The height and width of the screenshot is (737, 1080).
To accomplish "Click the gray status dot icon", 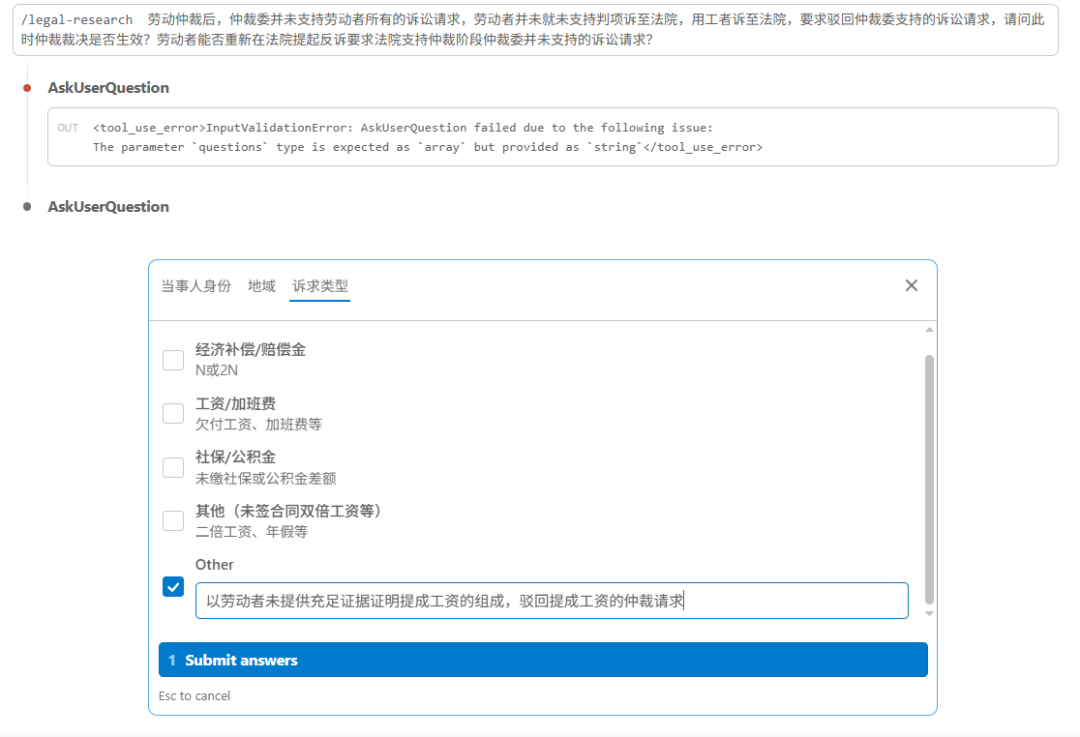I will [27, 207].
